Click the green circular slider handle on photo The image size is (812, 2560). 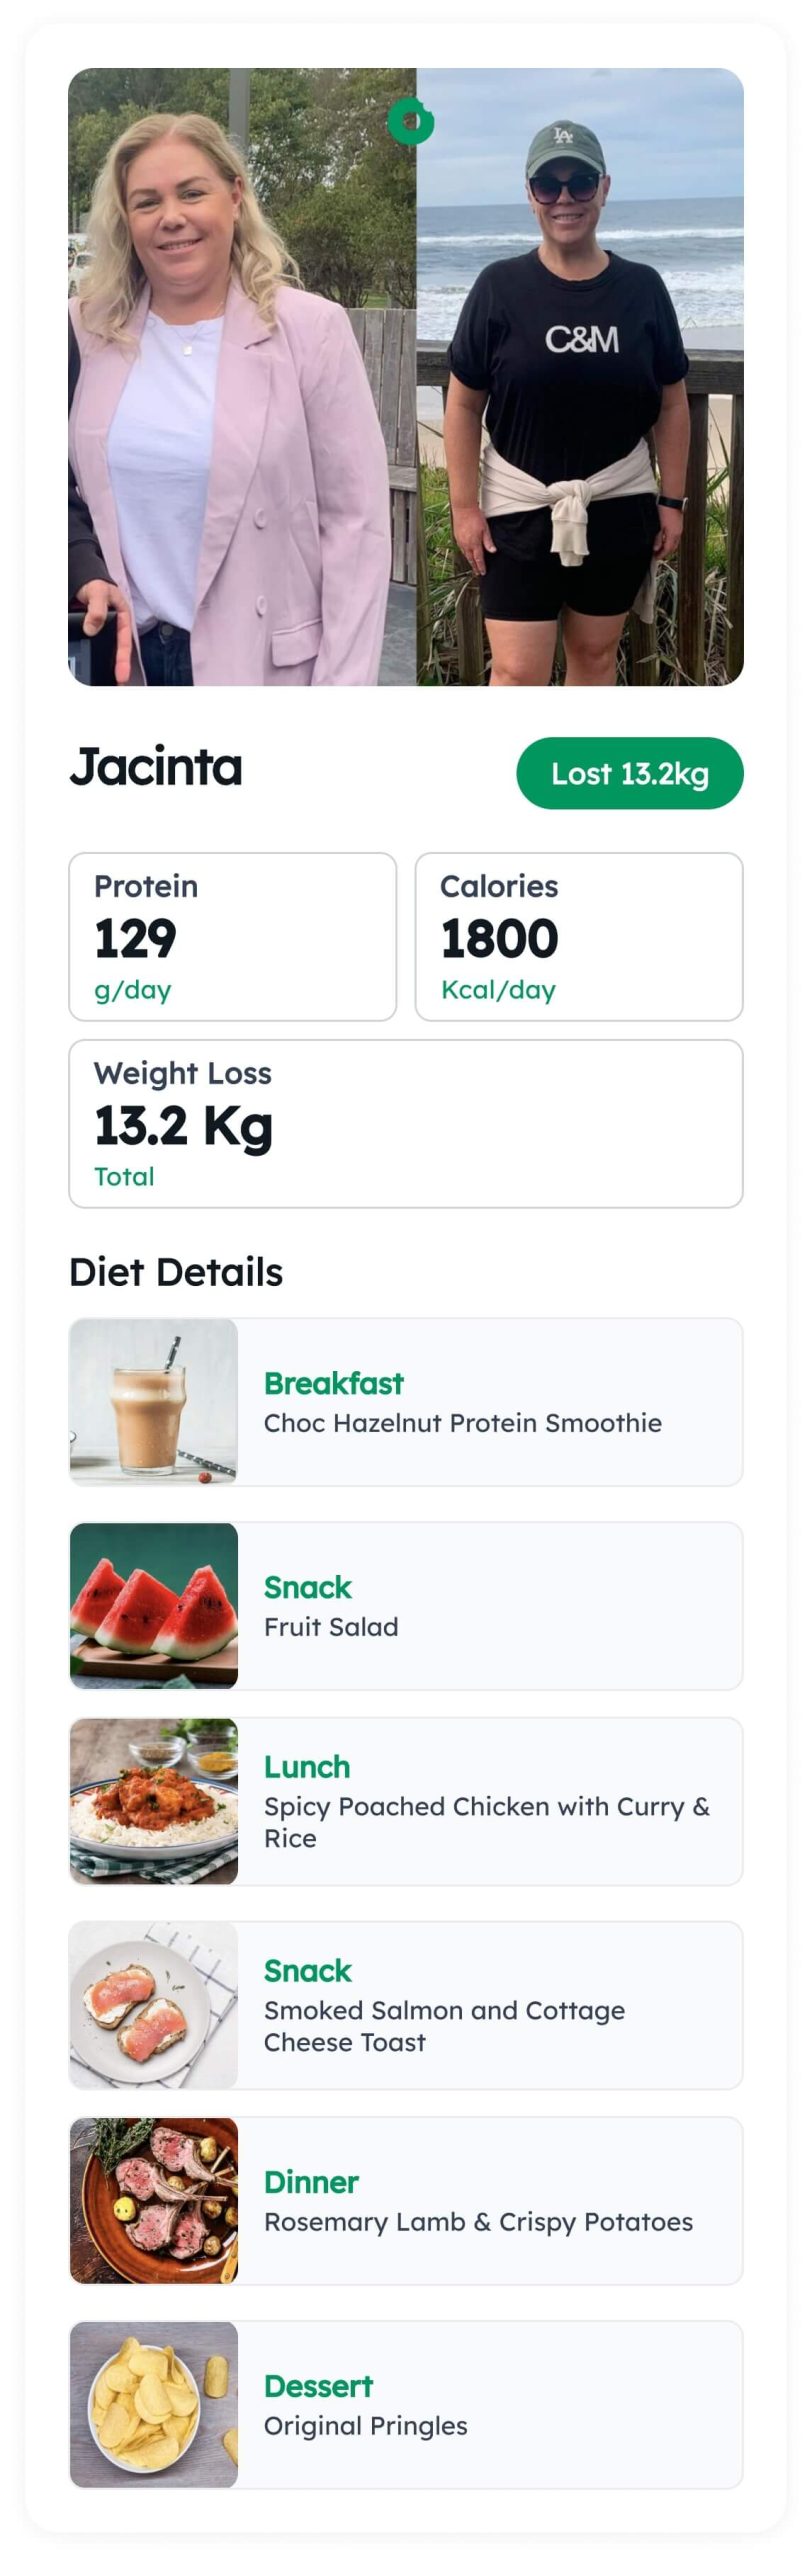pos(411,121)
